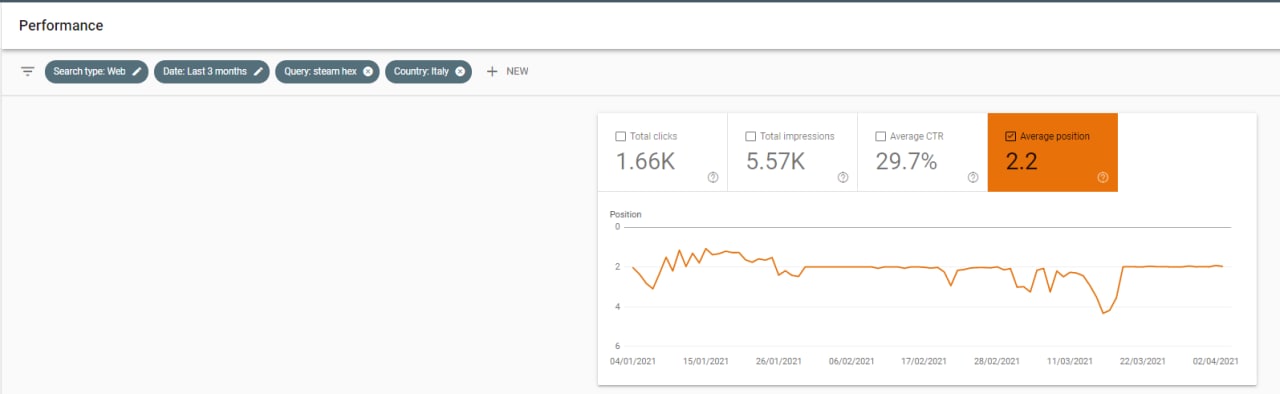Edit the Search type: Web filter
This screenshot has width=1280, height=394.
[137, 71]
